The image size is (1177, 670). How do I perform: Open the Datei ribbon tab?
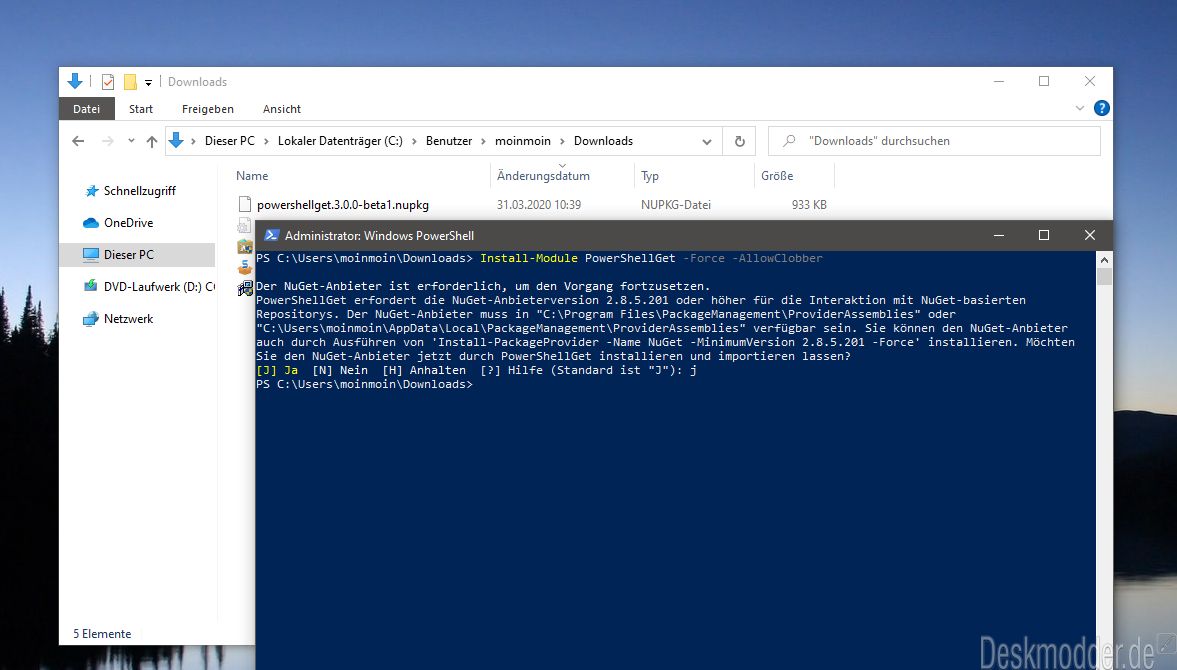[x=86, y=109]
